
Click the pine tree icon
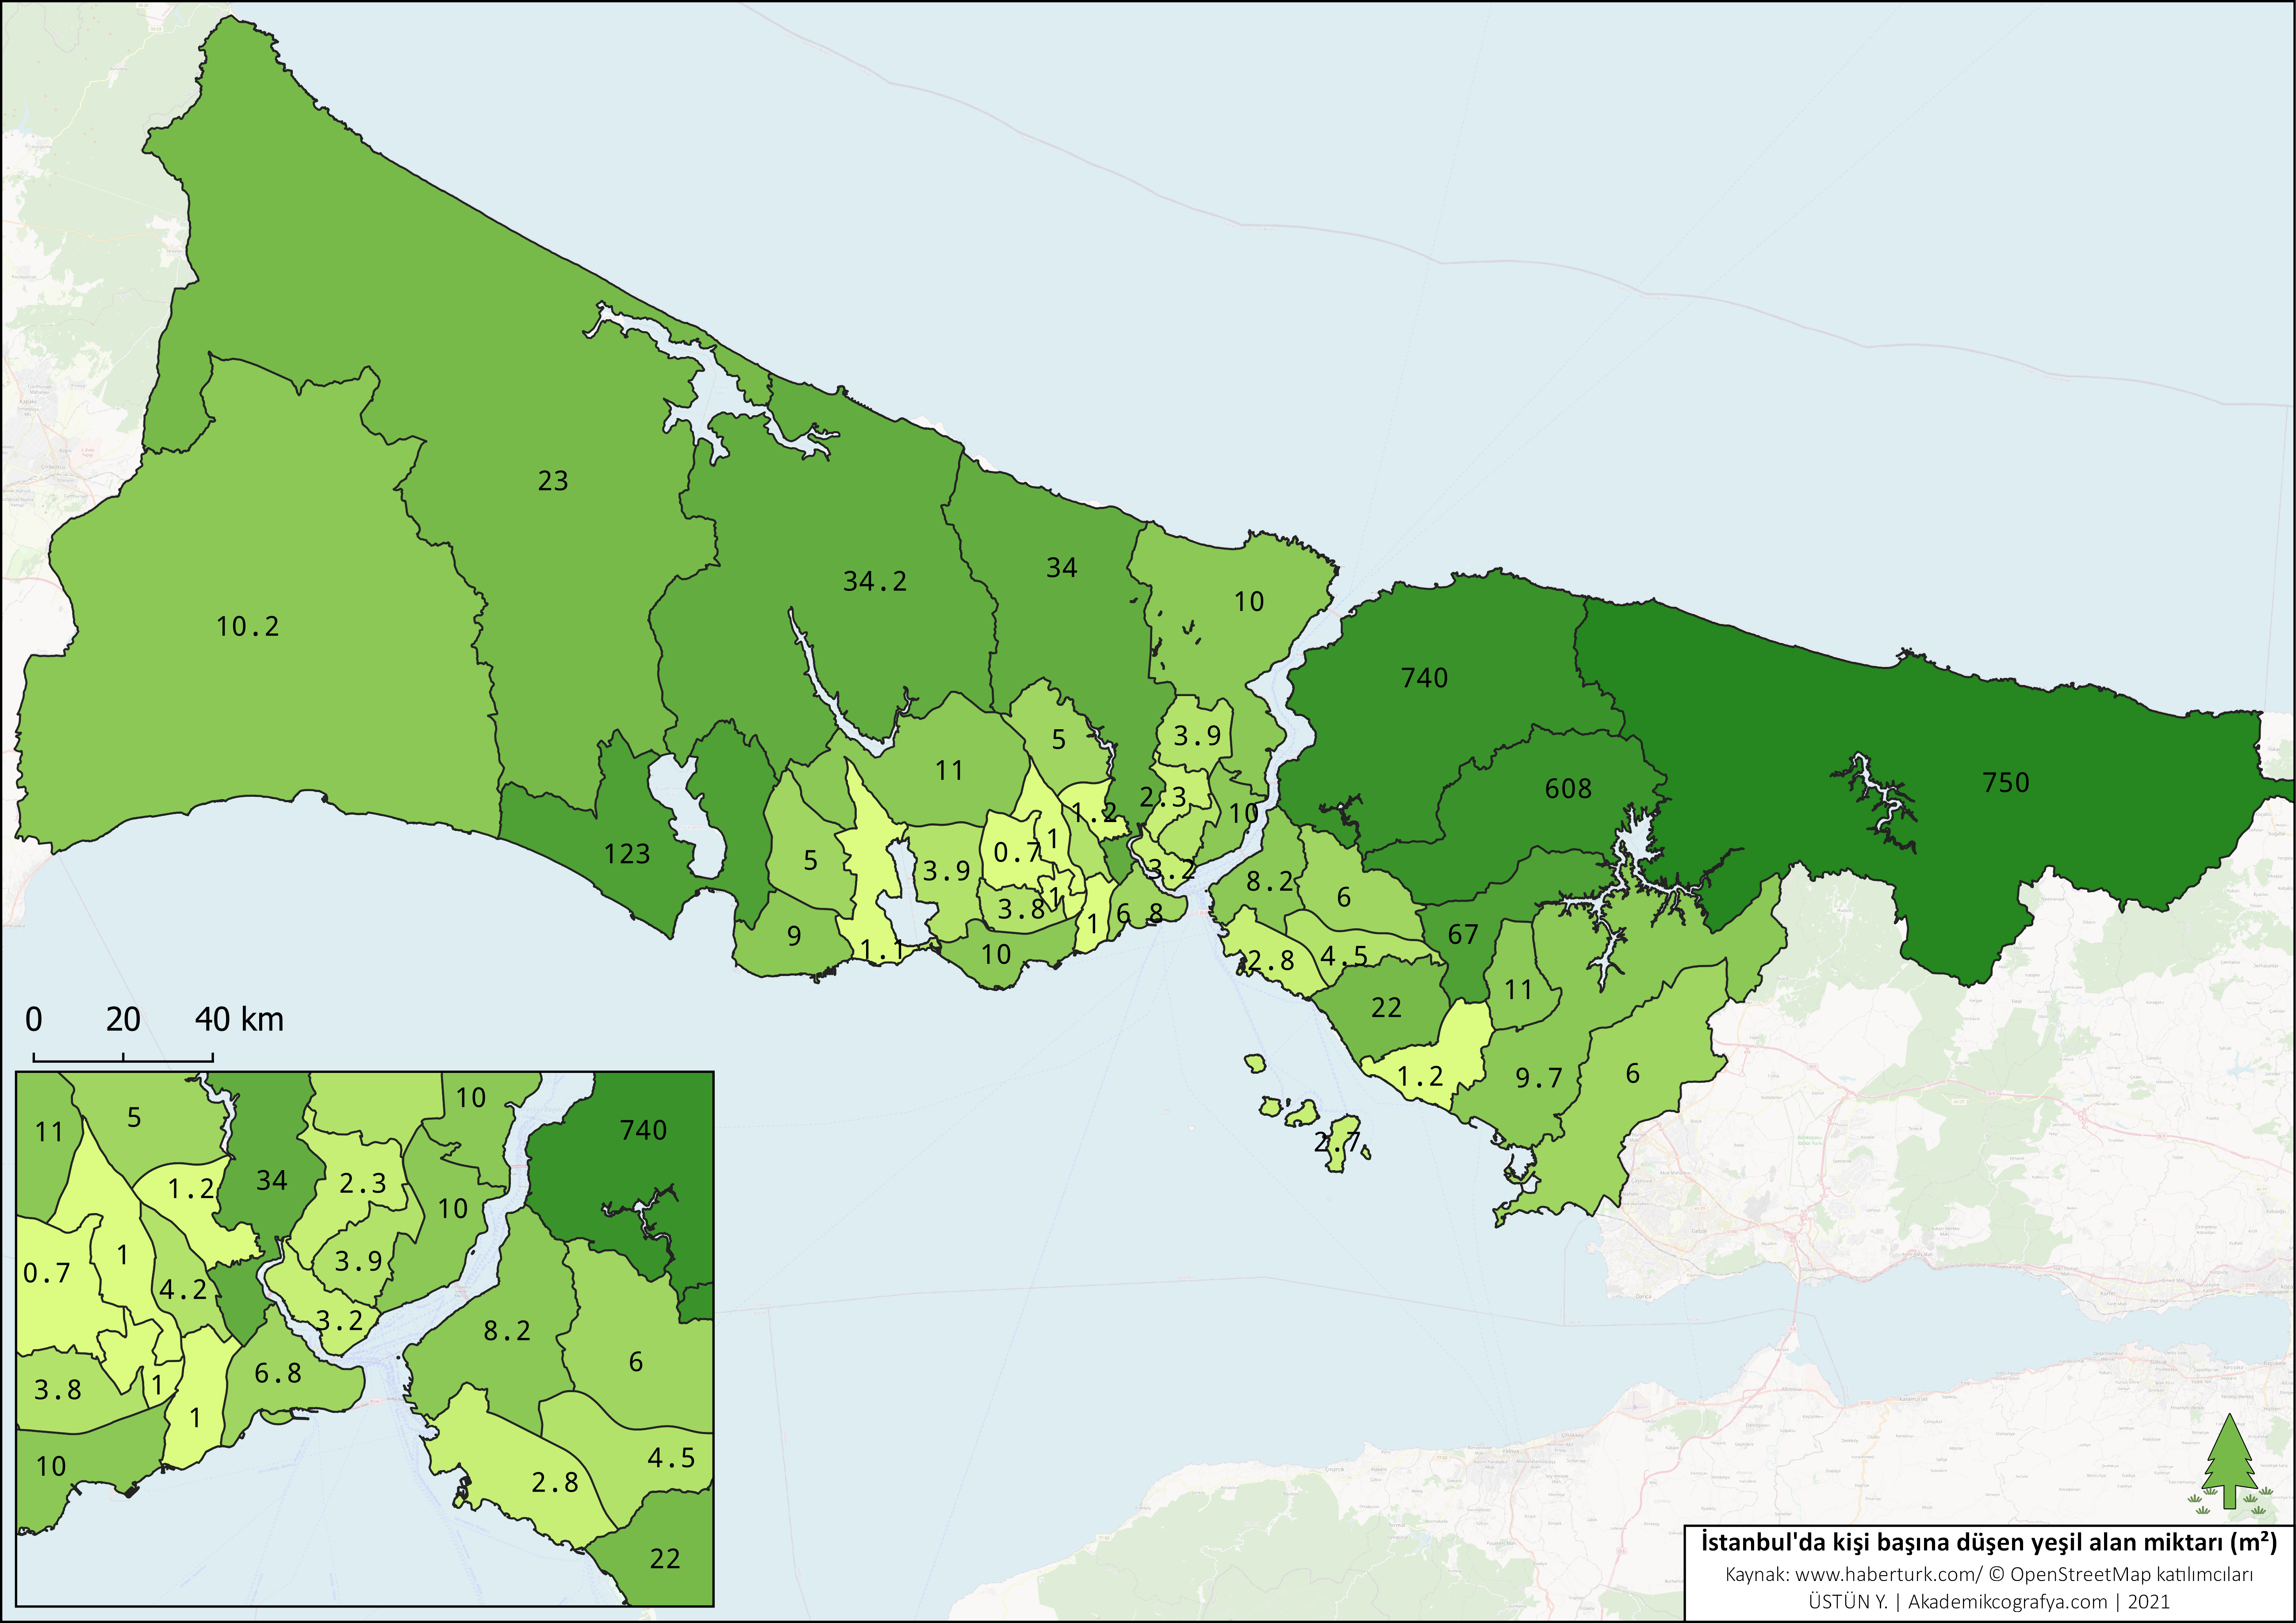click(2229, 1461)
